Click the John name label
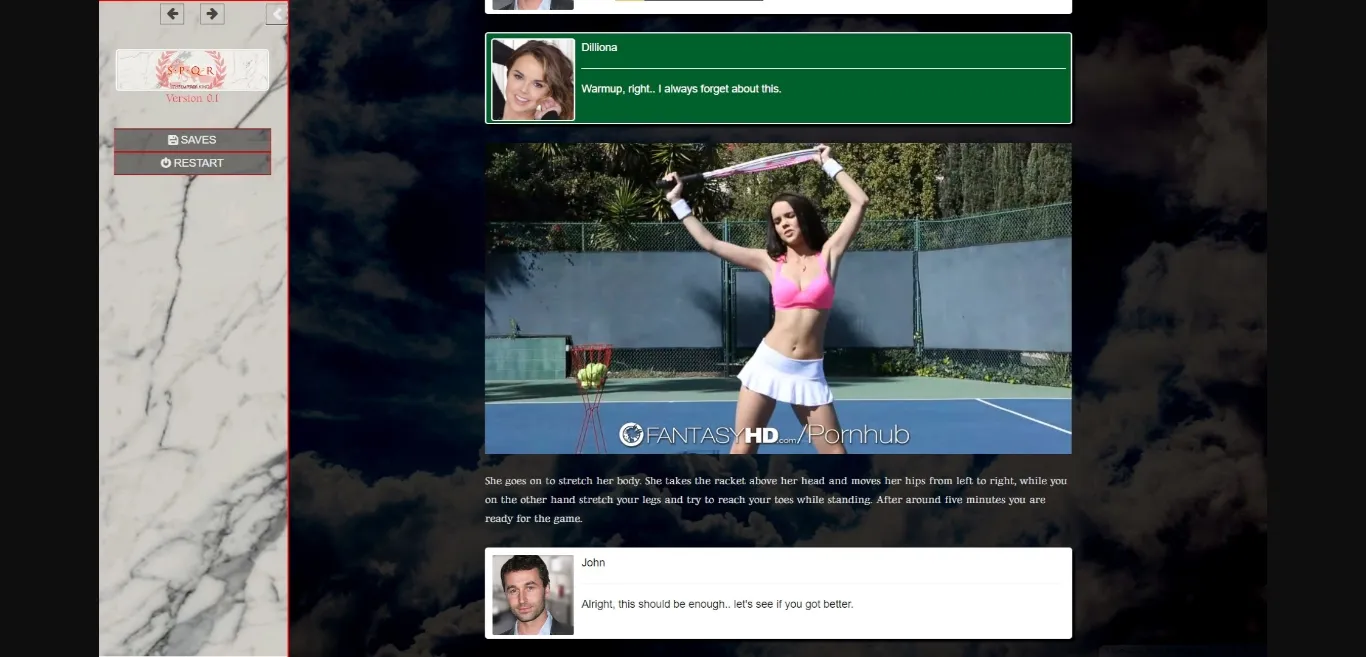This screenshot has height=657, width=1366. (x=593, y=563)
